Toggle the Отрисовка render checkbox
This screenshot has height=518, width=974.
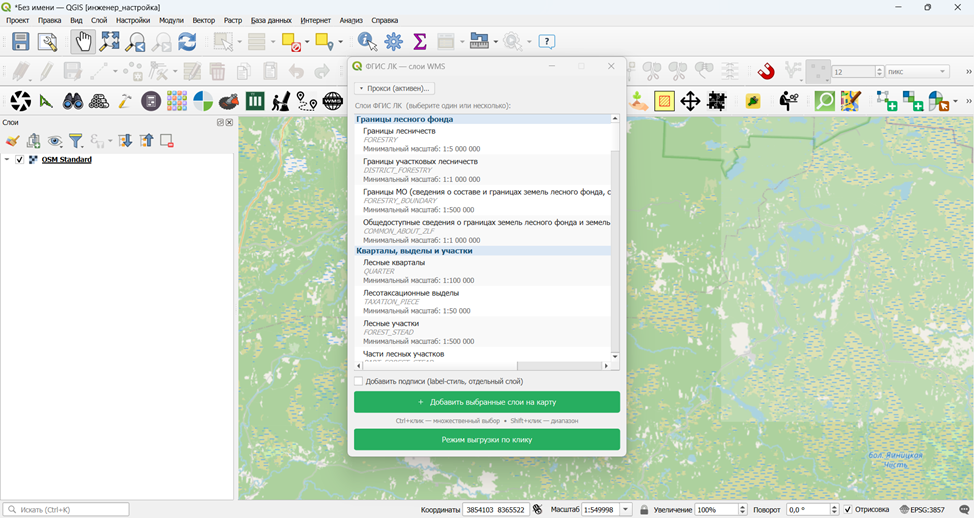click(x=848, y=509)
